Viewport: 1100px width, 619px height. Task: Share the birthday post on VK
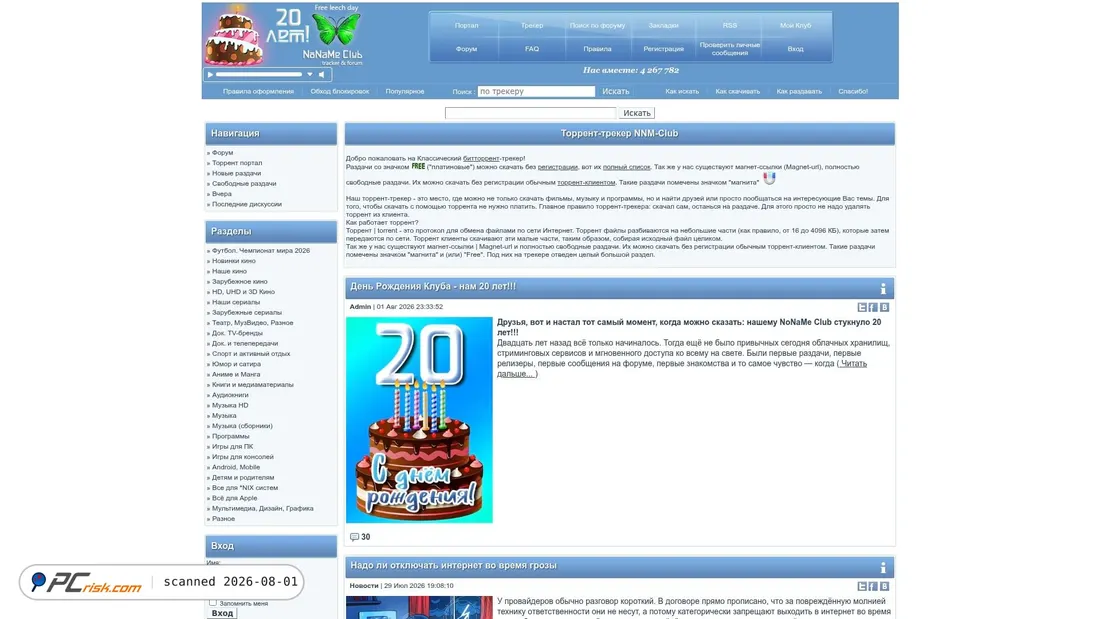[885, 307]
